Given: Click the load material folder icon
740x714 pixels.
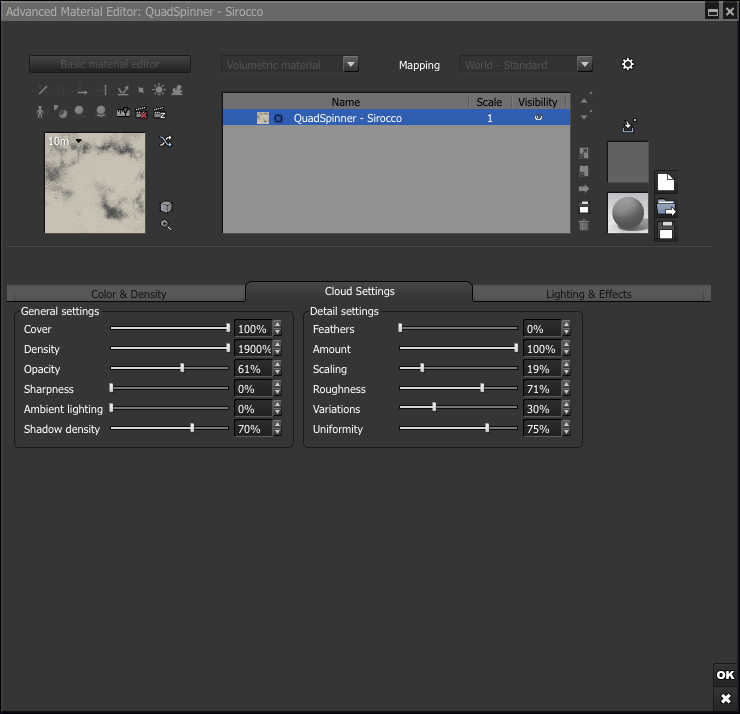Looking at the screenshot, I should coord(666,207).
